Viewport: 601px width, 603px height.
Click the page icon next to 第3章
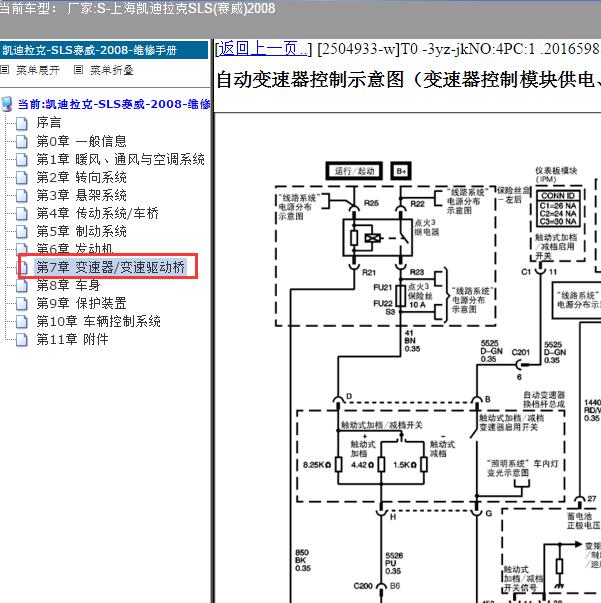click(22, 196)
